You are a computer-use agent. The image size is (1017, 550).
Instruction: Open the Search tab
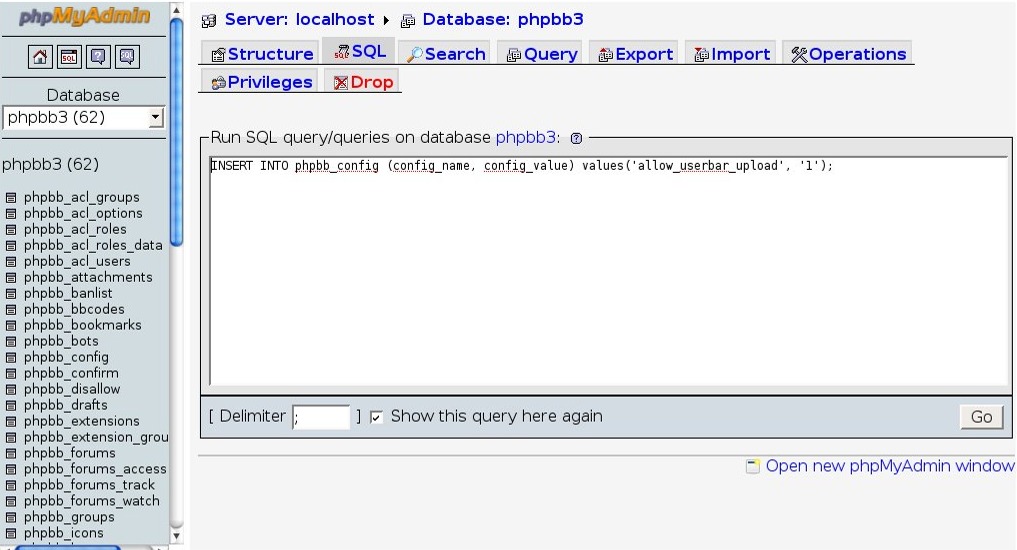(446, 54)
